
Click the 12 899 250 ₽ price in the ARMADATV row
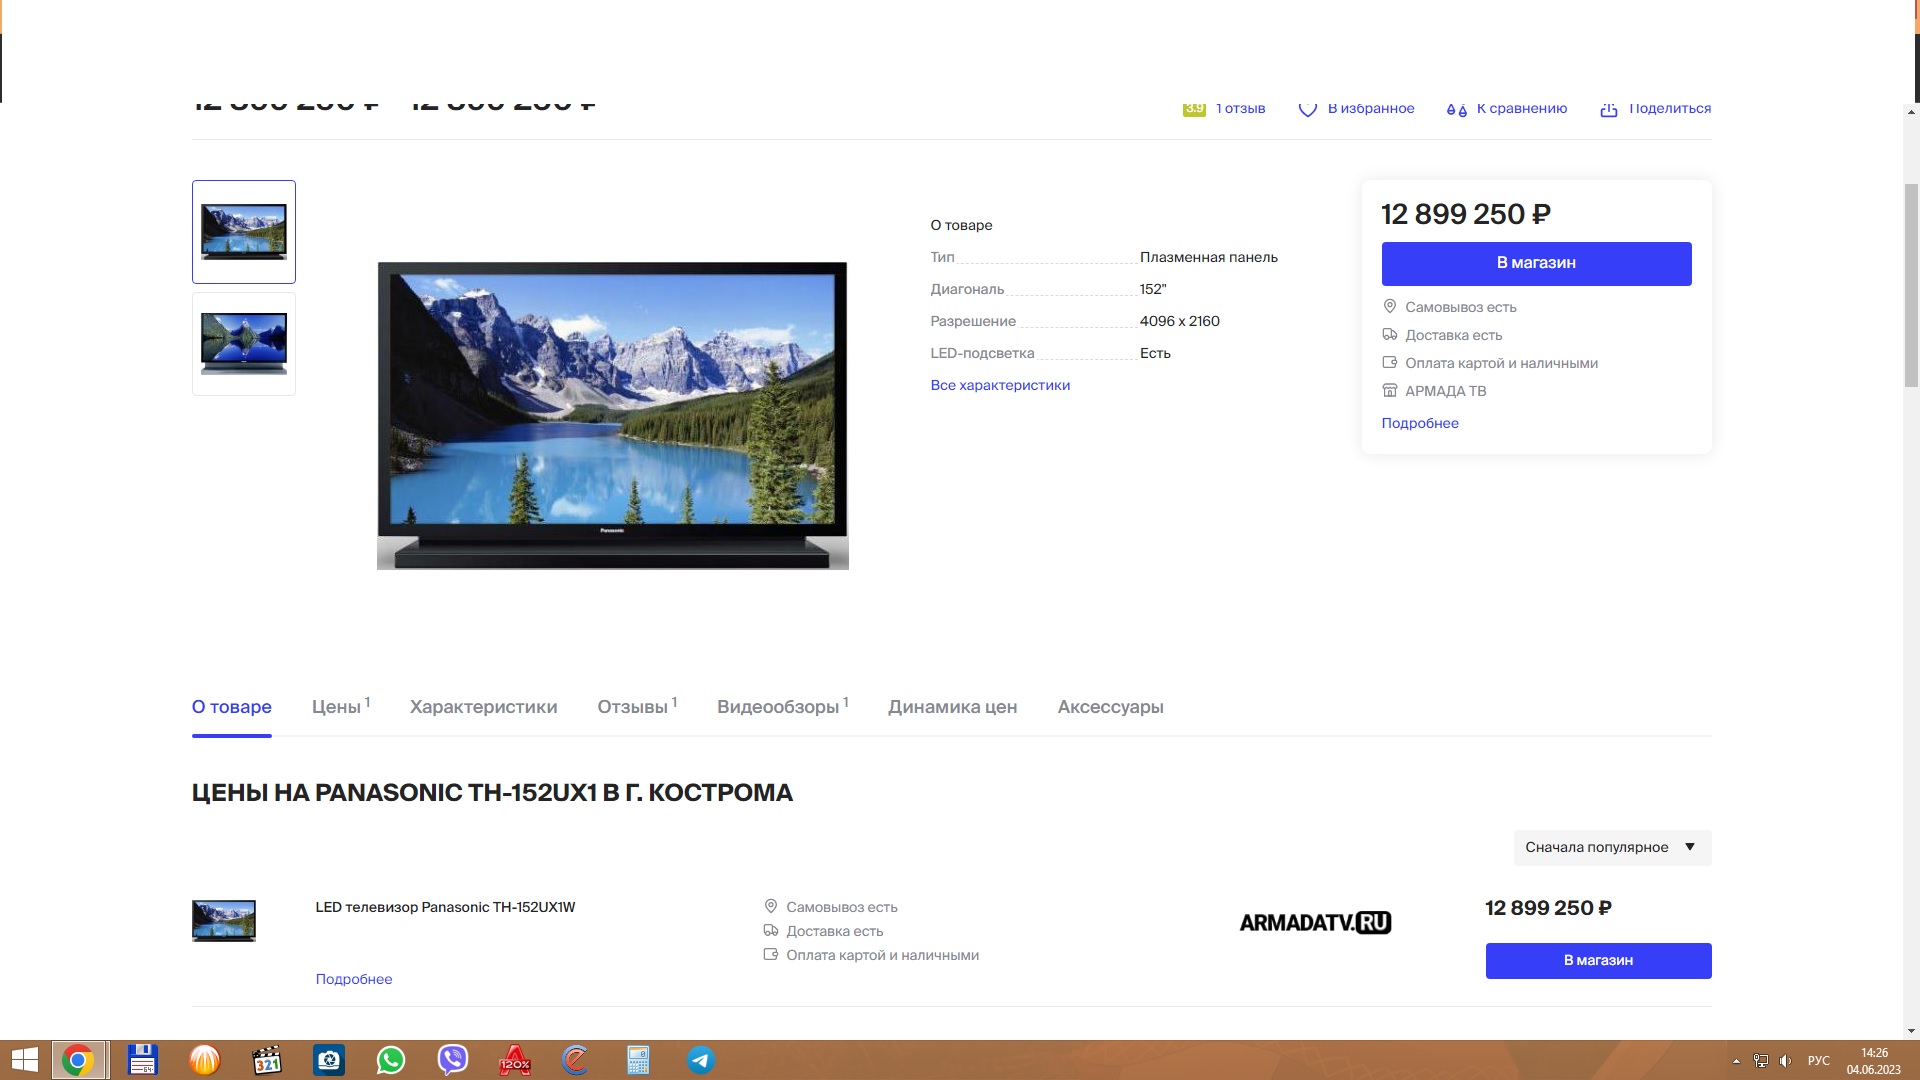pyautogui.click(x=1548, y=908)
